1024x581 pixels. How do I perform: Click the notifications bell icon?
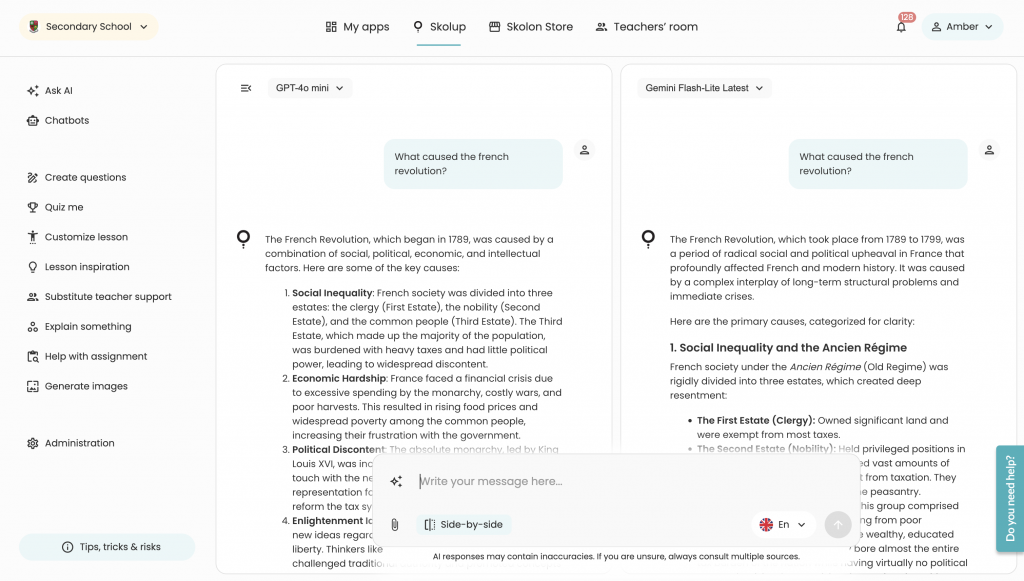point(901,27)
